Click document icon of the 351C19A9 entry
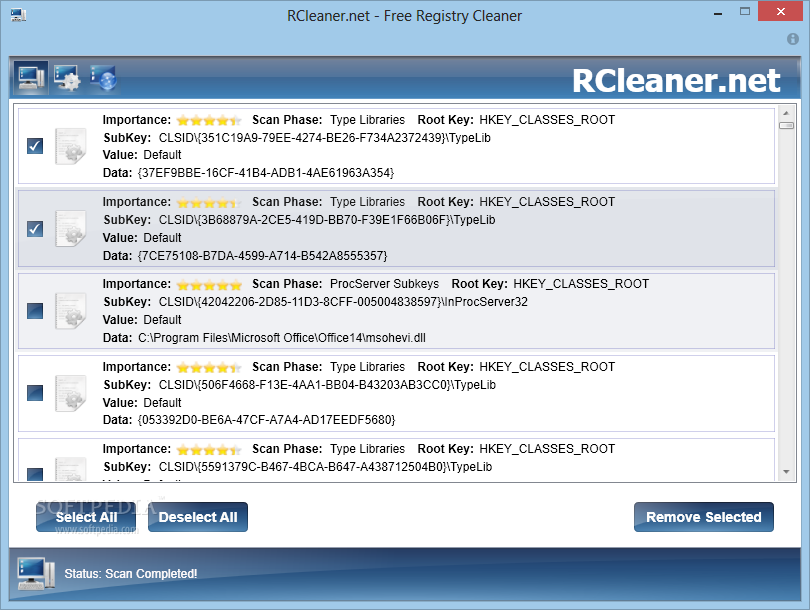This screenshot has height=610, width=810. tap(70, 146)
